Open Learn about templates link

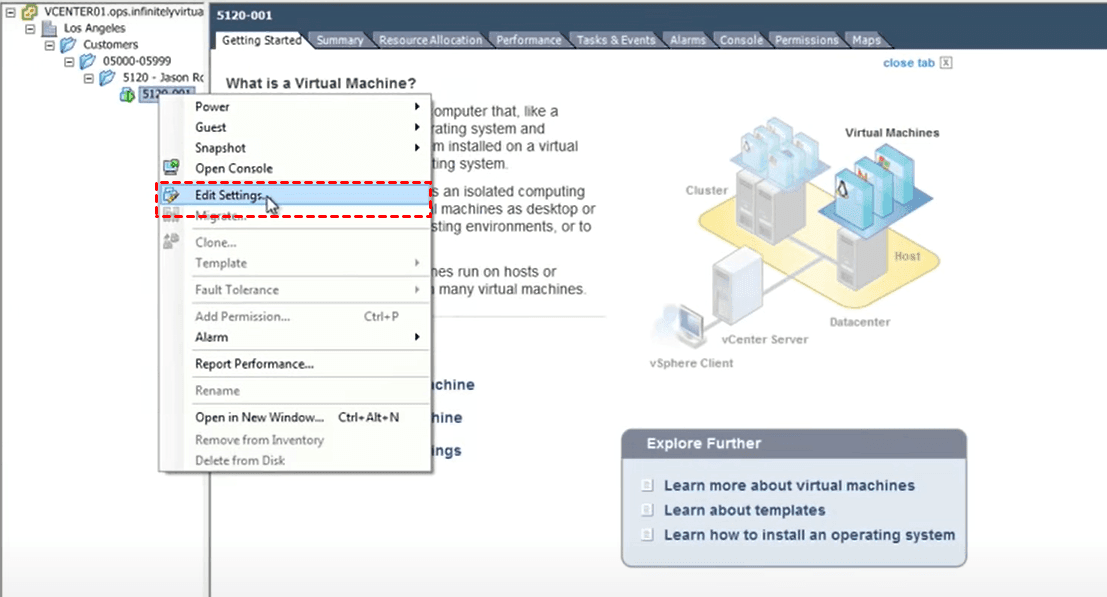(745, 510)
